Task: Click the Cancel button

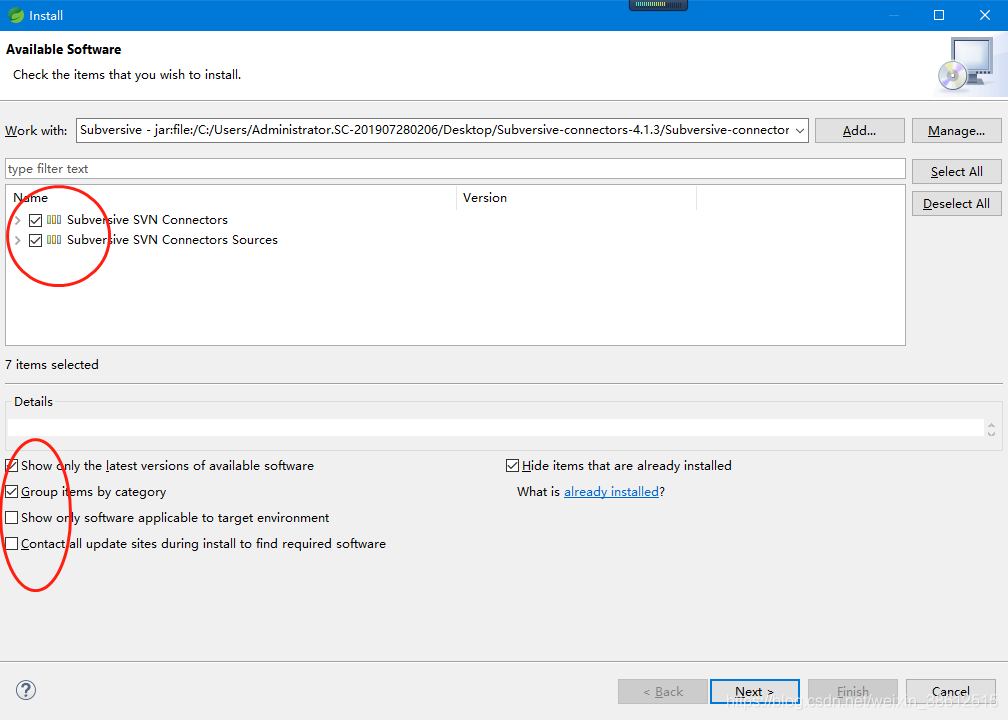Action: tap(951, 692)
